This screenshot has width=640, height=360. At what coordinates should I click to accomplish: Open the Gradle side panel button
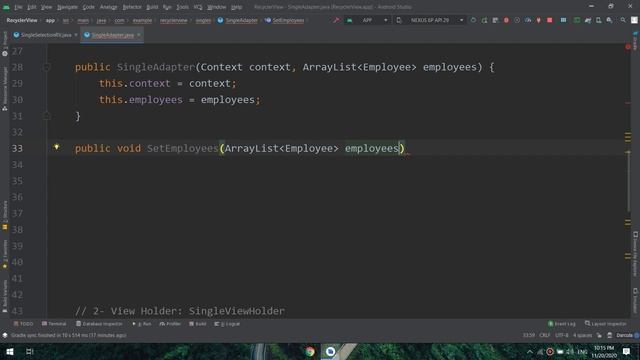tap(636, 40)
